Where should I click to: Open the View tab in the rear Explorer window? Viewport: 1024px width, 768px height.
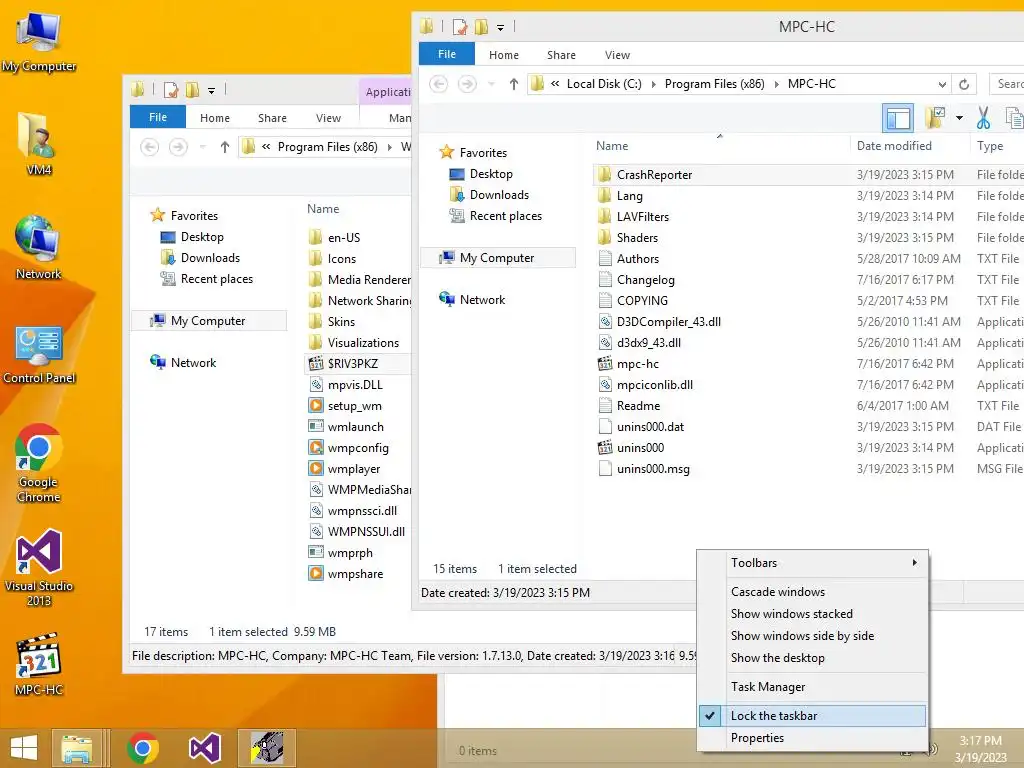[x=328, y=118]
